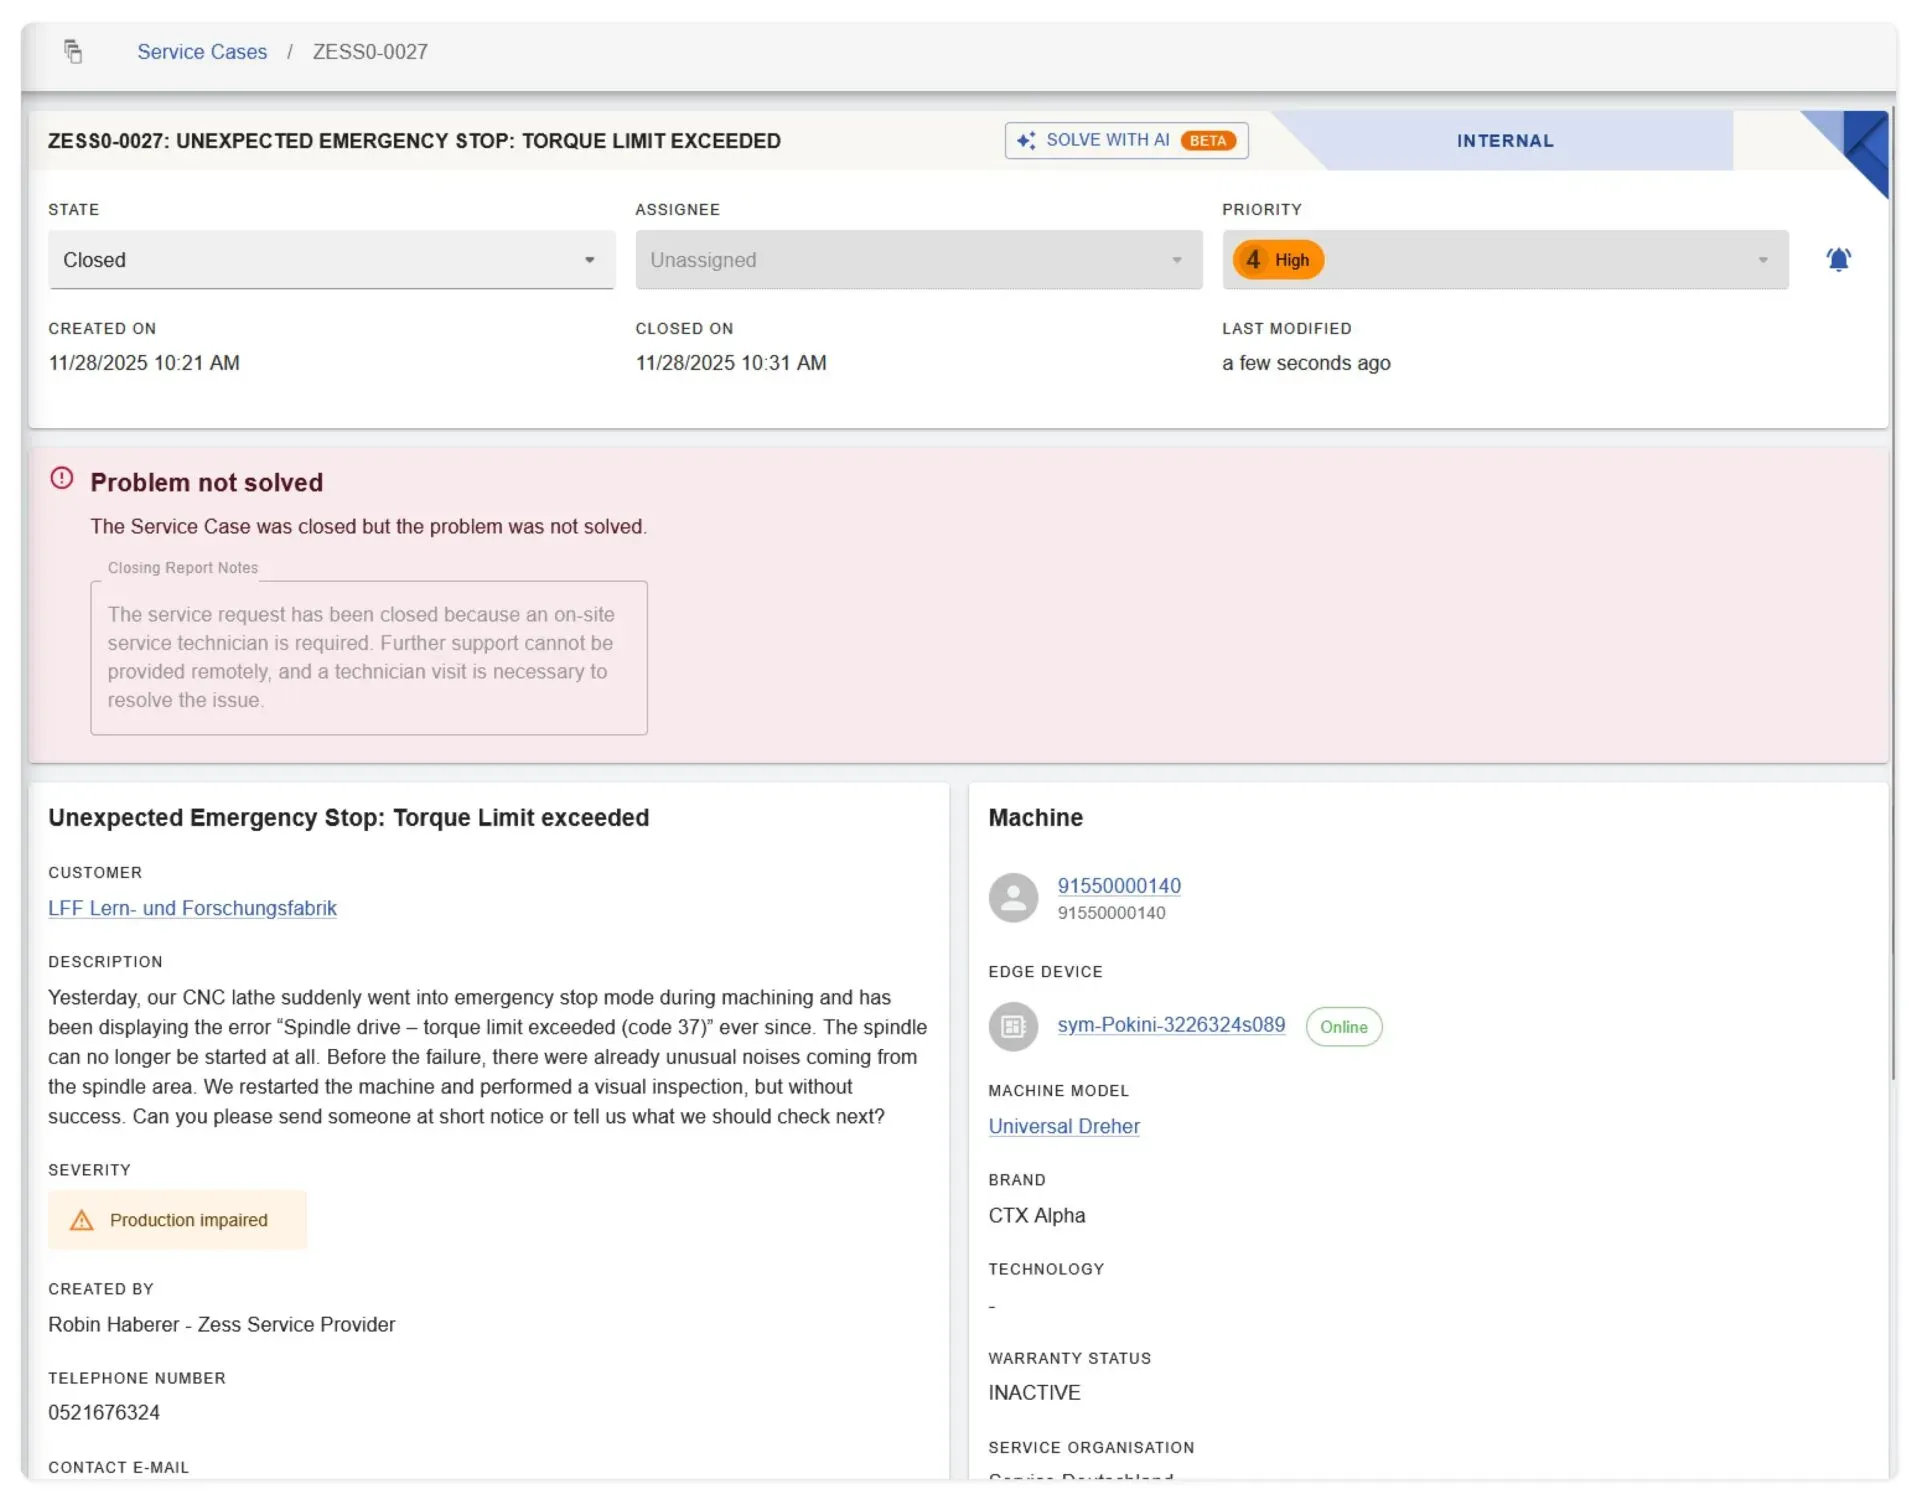Open the sym-Pokini-3226324s089 edge device link
The image size is (1920, 1500).
(1171, 1025)
